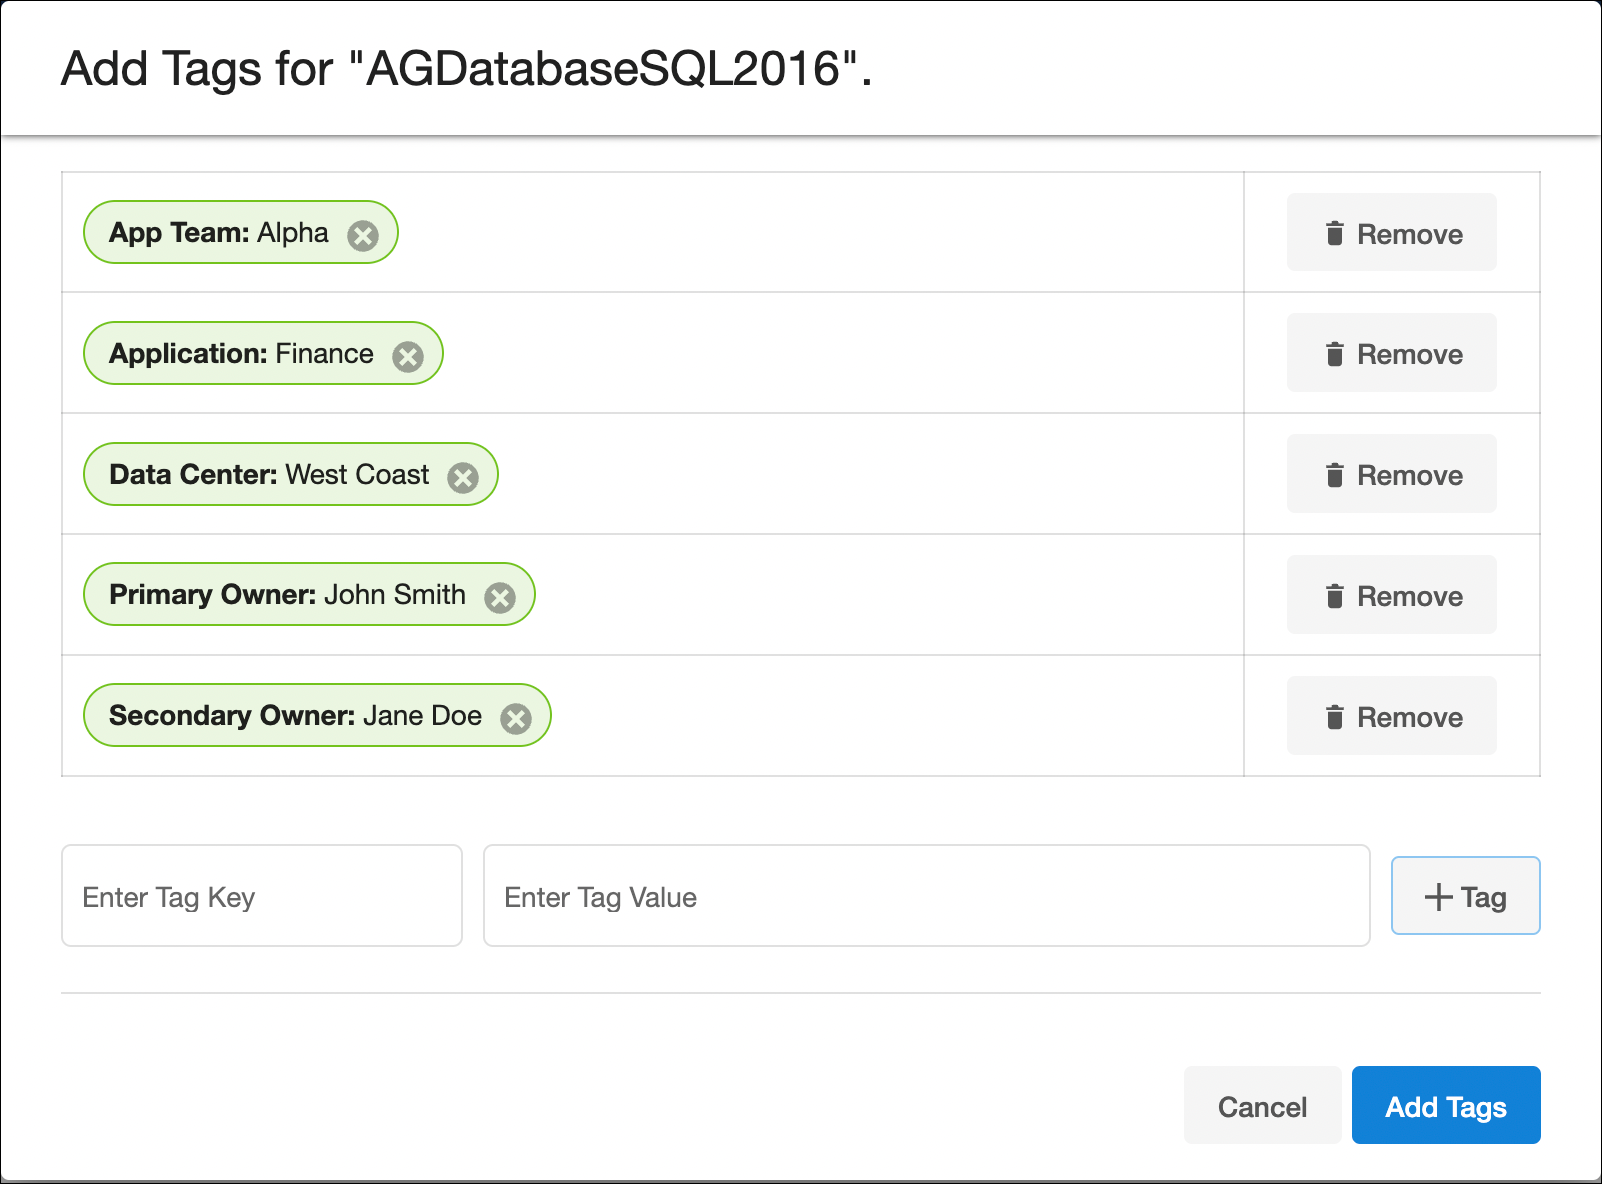The height and width of the screenshot is (1184, 1602).
Task: Focus the Enter Tag Key field
Action: pos(262,896)
